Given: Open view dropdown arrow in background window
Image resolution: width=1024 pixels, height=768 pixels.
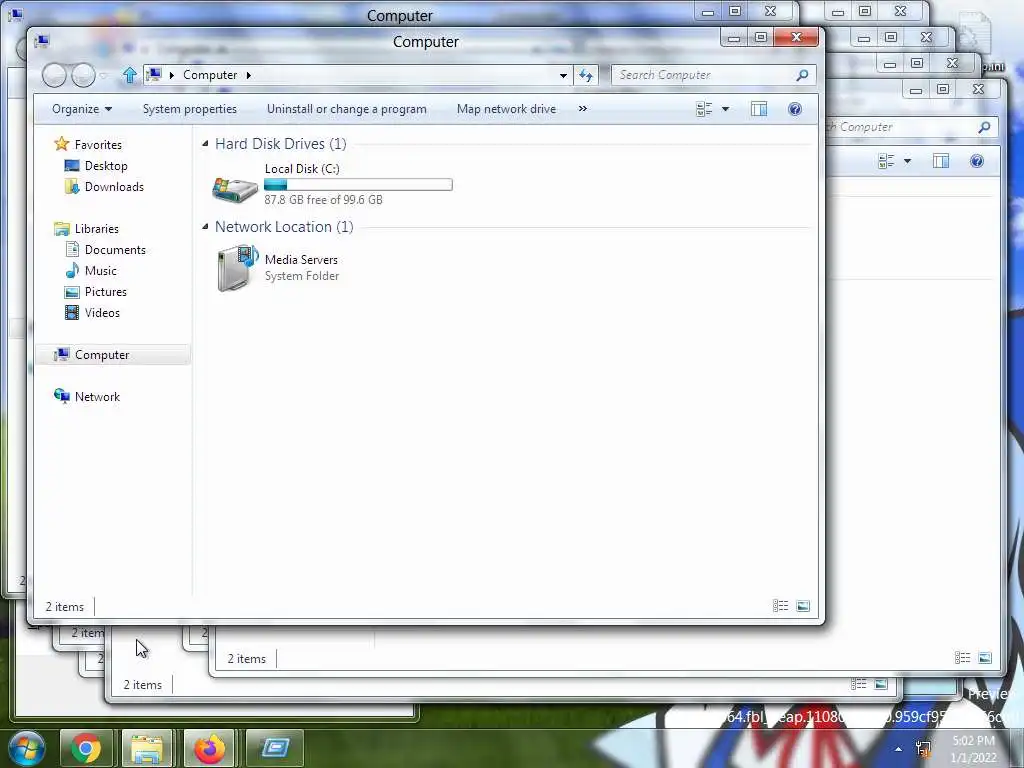Looking at the screenshot, I should pos(907,161).
